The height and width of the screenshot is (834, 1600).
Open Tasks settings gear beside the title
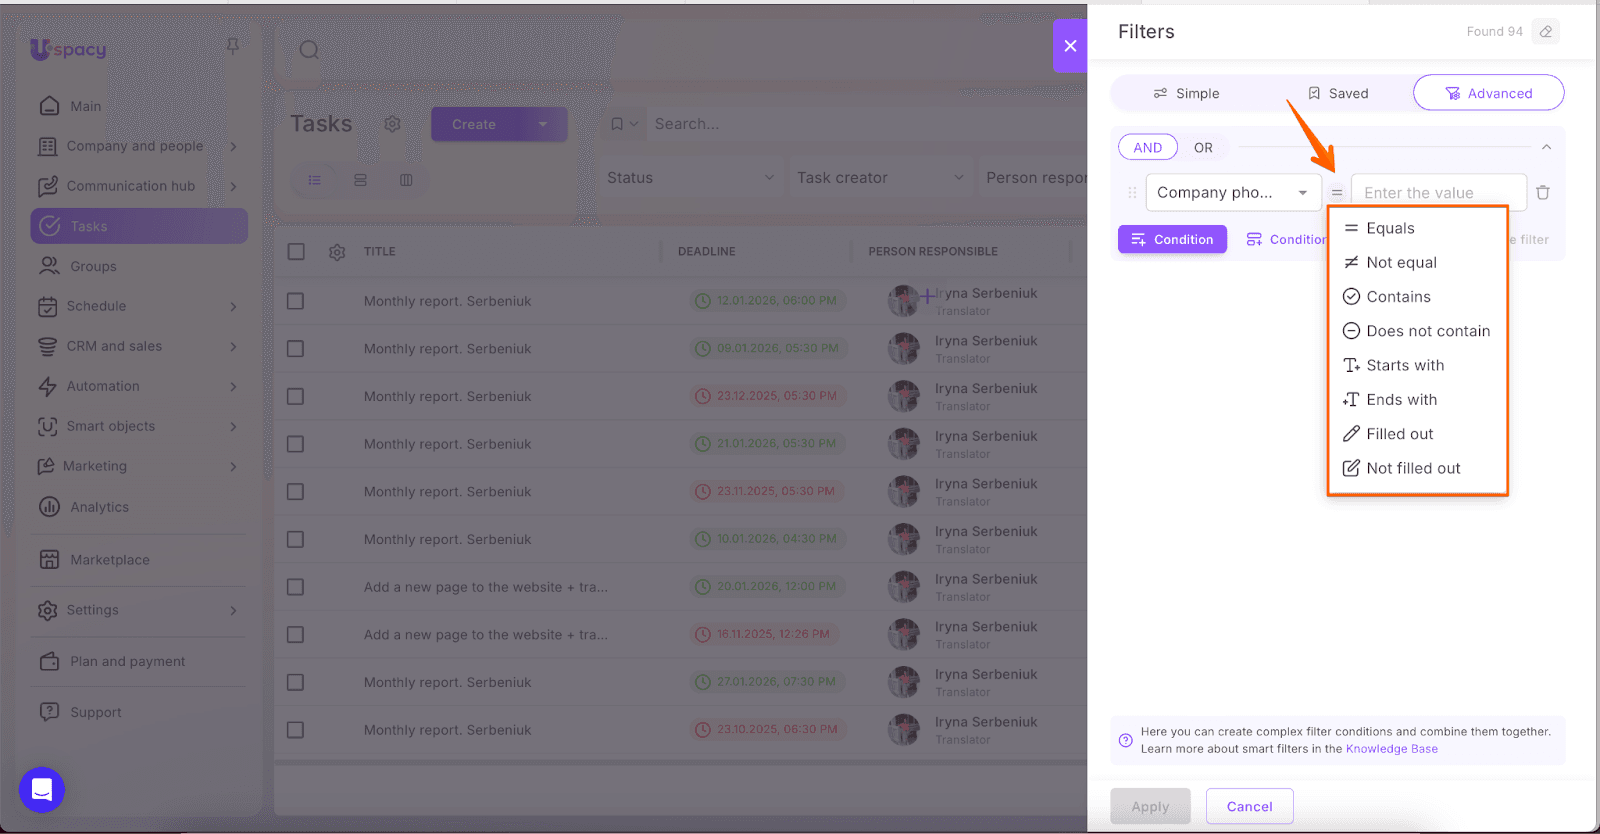coord(392,124)
